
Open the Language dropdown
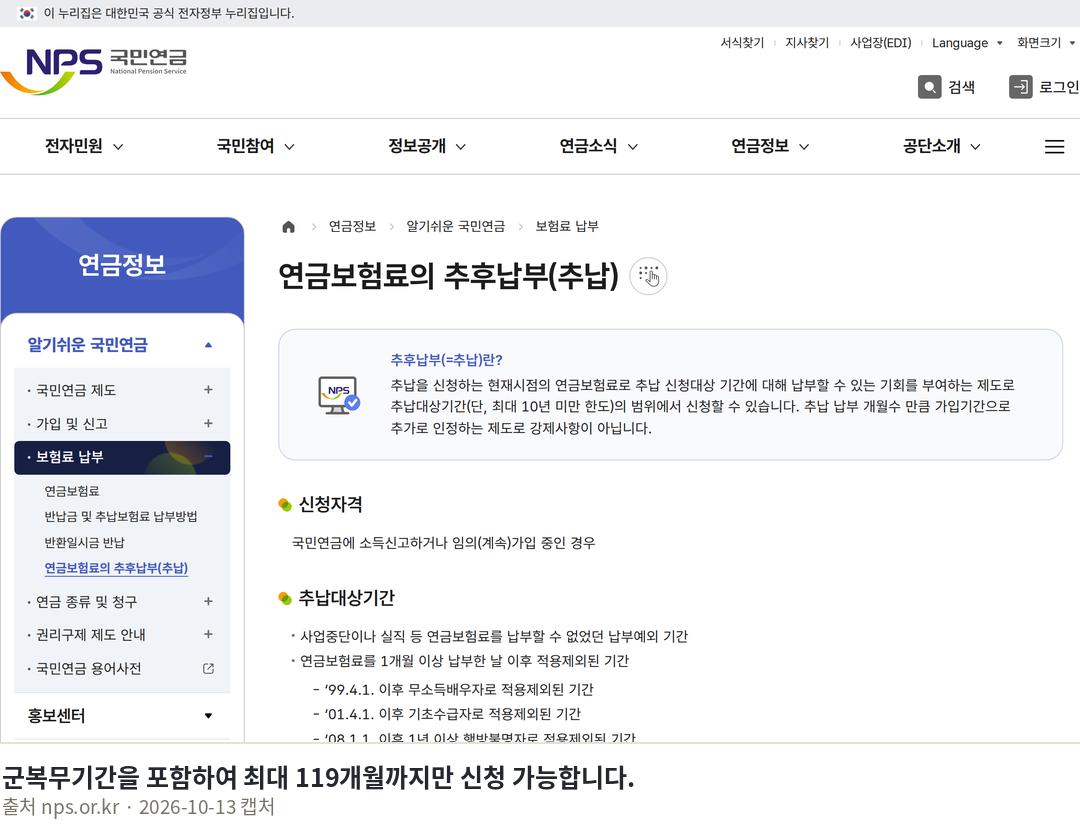click(966, 43)
